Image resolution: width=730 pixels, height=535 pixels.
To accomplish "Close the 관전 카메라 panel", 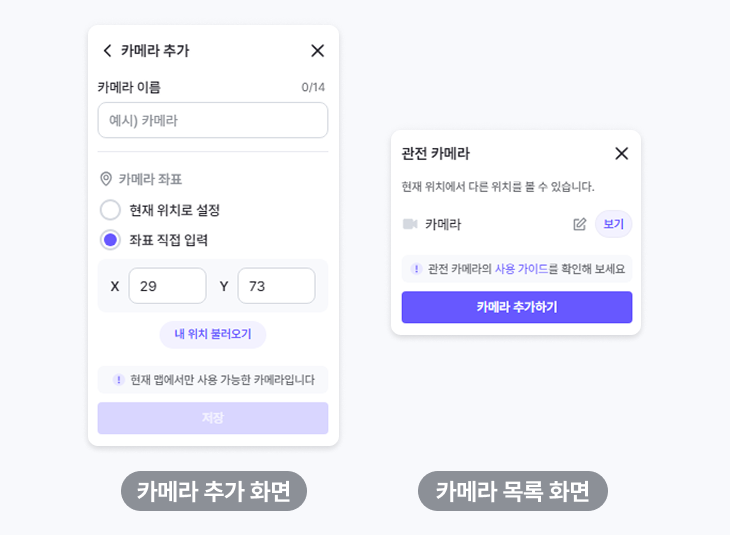I will 621,154.
